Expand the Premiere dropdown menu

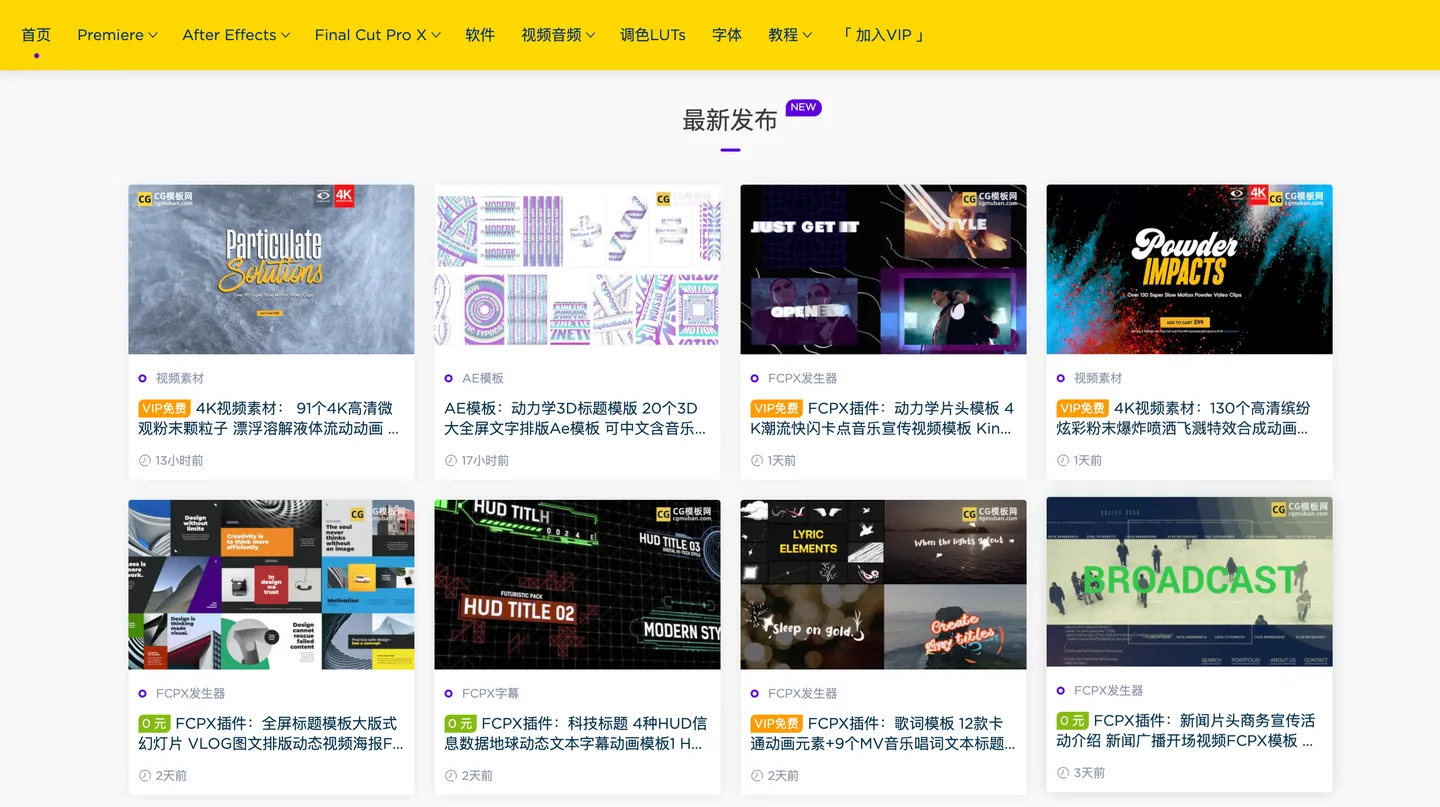point(117,35)
